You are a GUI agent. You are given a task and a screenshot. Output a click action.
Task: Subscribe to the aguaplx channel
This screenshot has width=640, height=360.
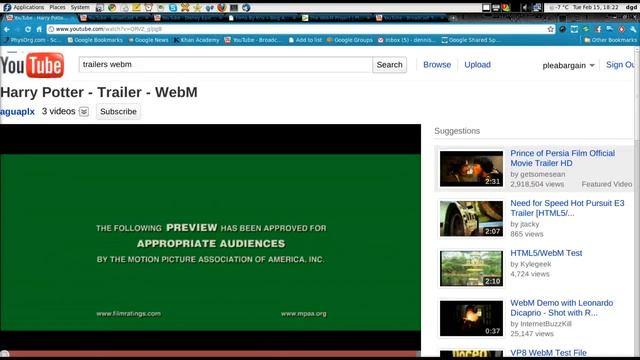tap(118, 111)
